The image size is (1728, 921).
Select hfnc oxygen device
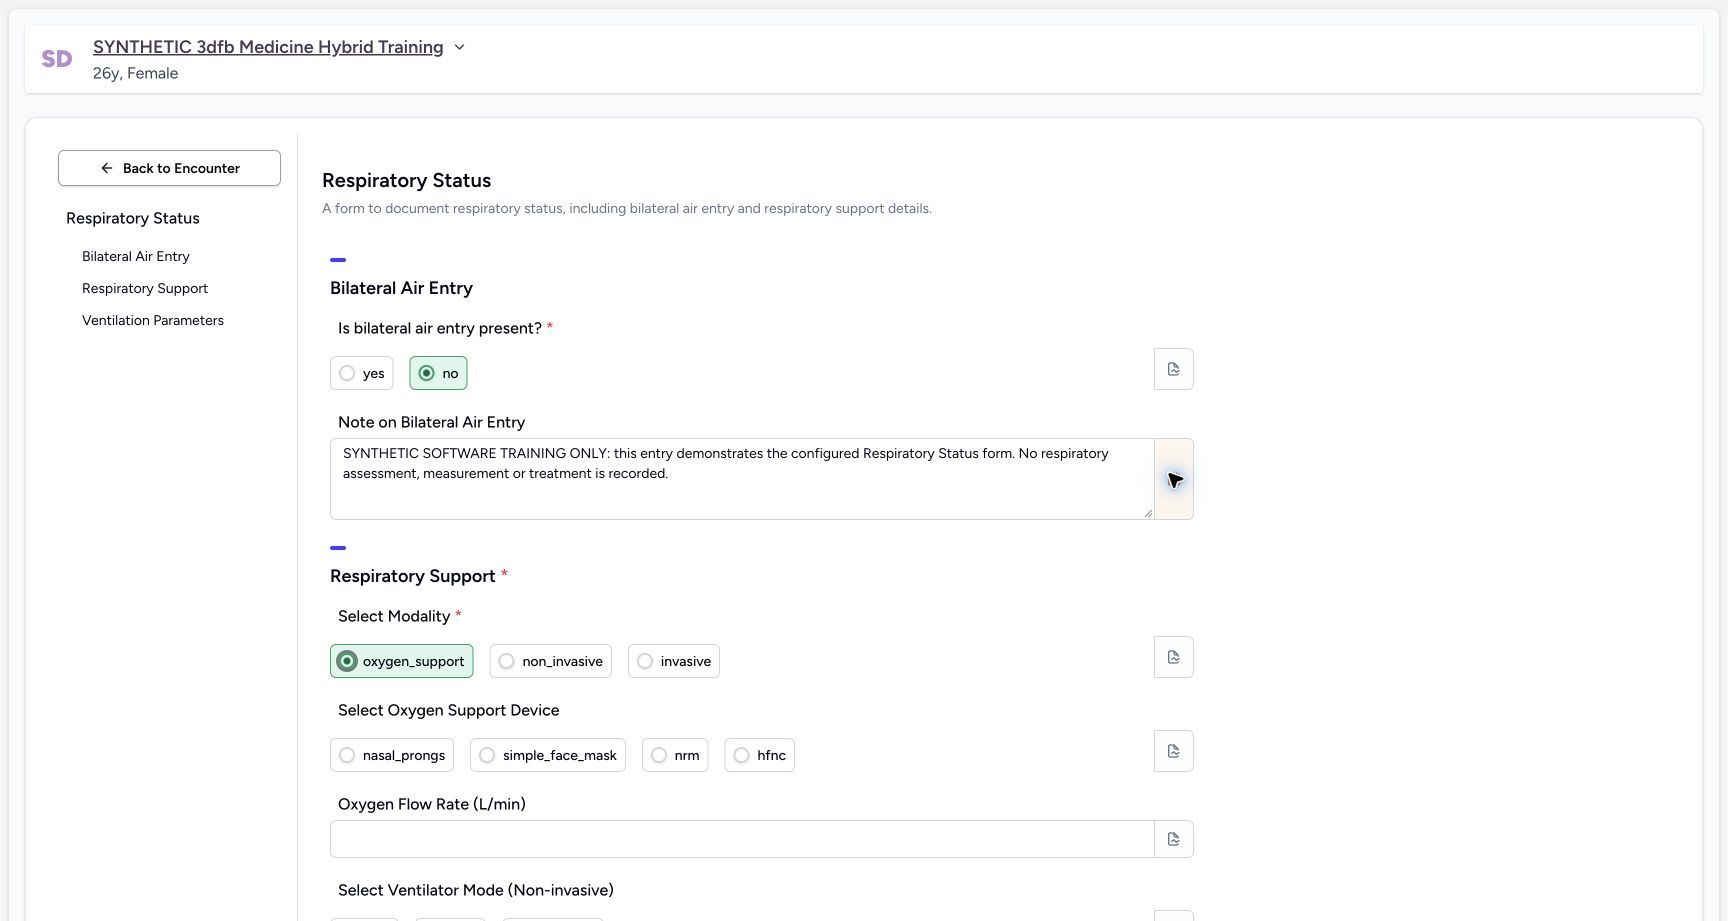[x=760, y=755]
